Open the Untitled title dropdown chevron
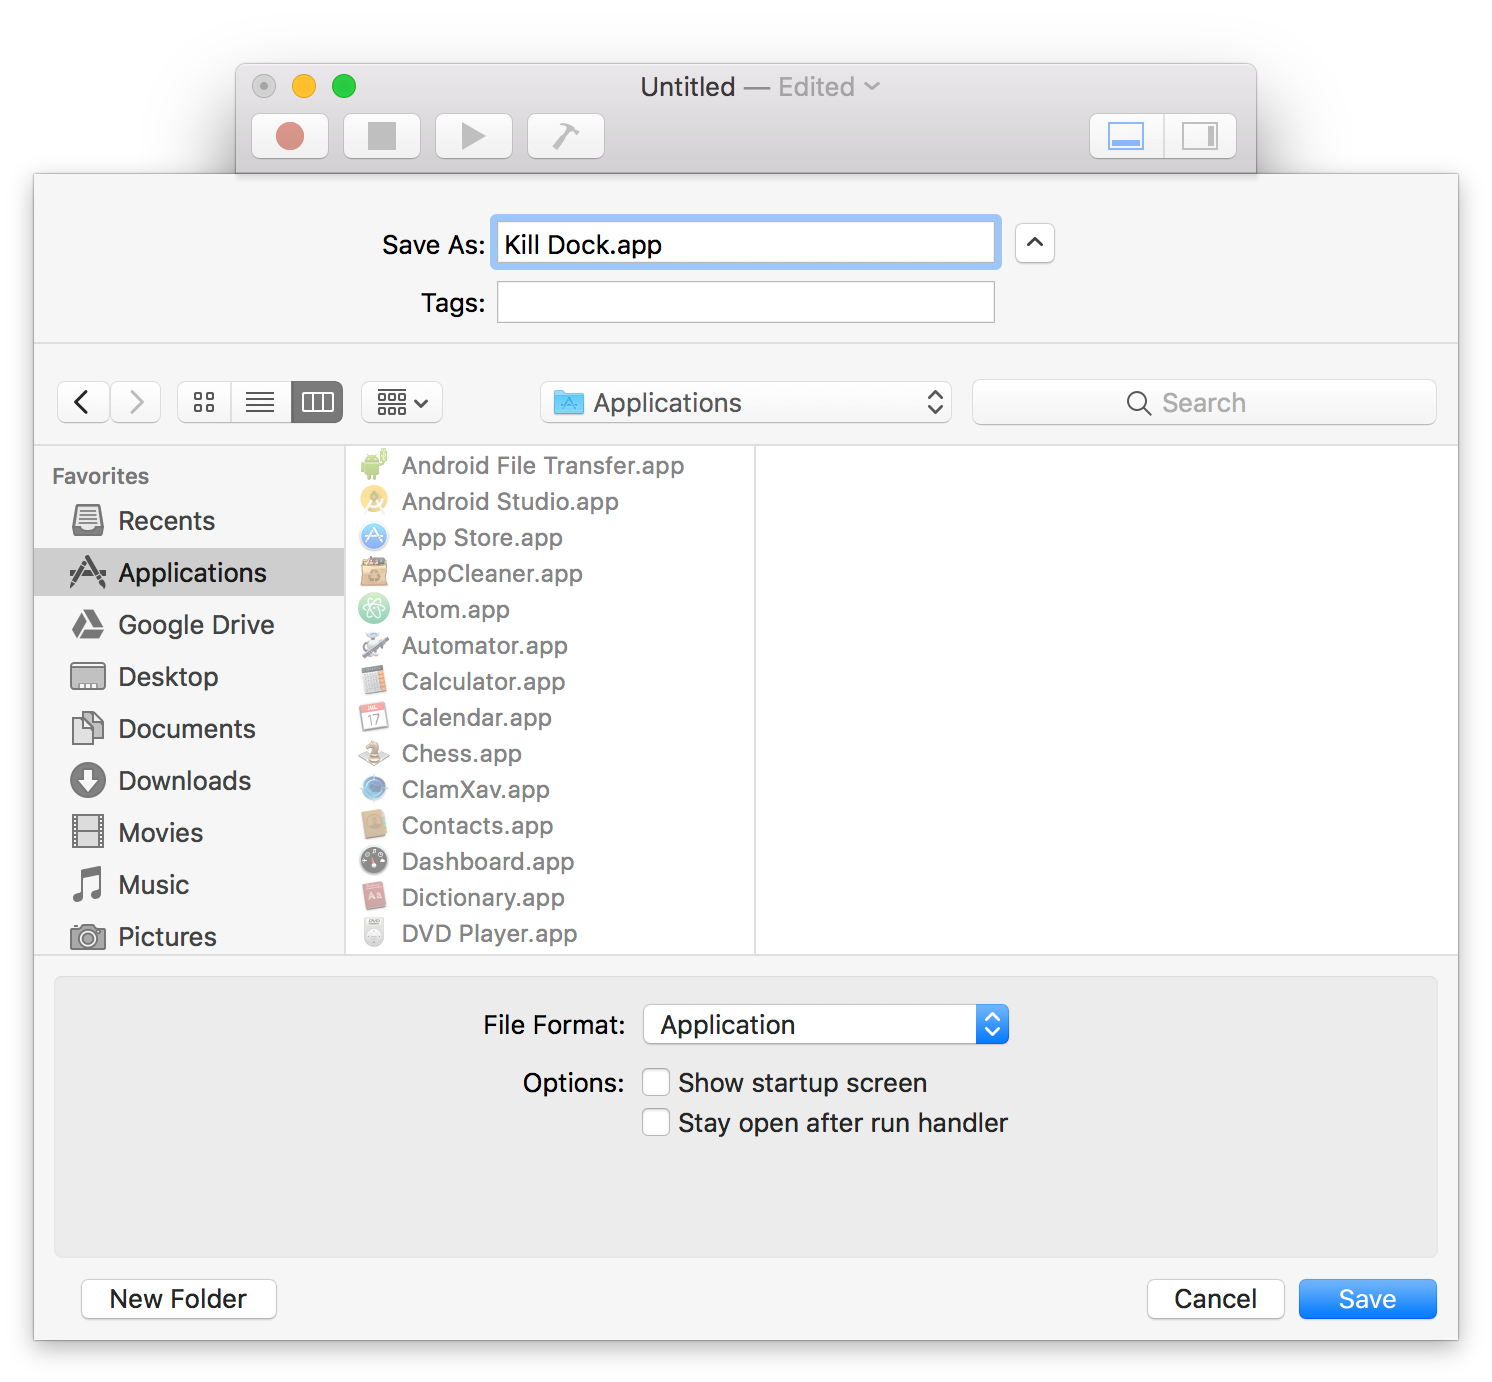Image resolution: width=1492 pixels, height=1382 pixels. coord(872,87)
